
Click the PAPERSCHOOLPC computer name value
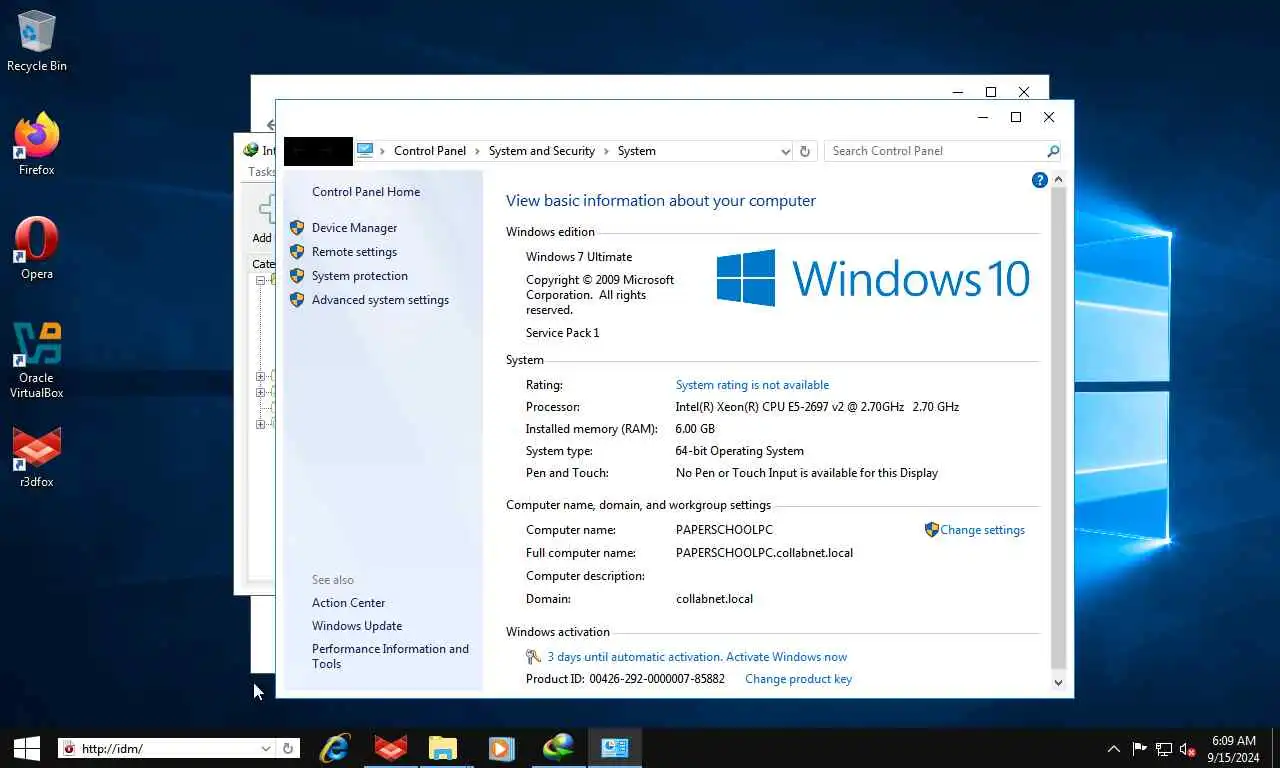(724, 530)
